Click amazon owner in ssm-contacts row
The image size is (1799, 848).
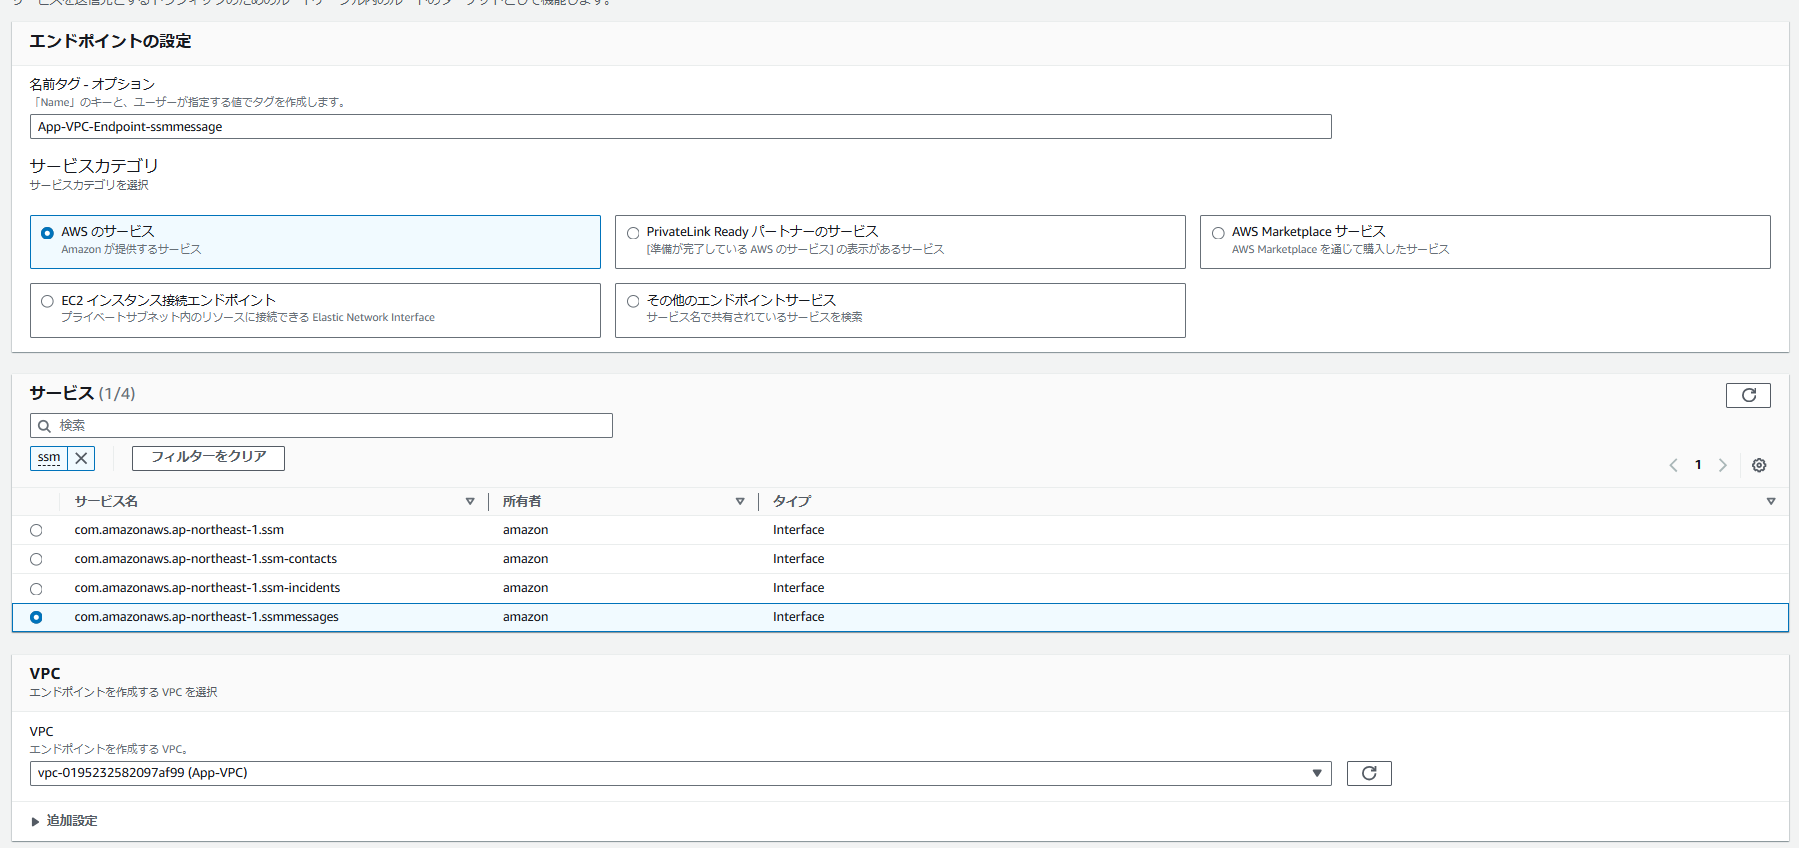click(x=525, y=559)
